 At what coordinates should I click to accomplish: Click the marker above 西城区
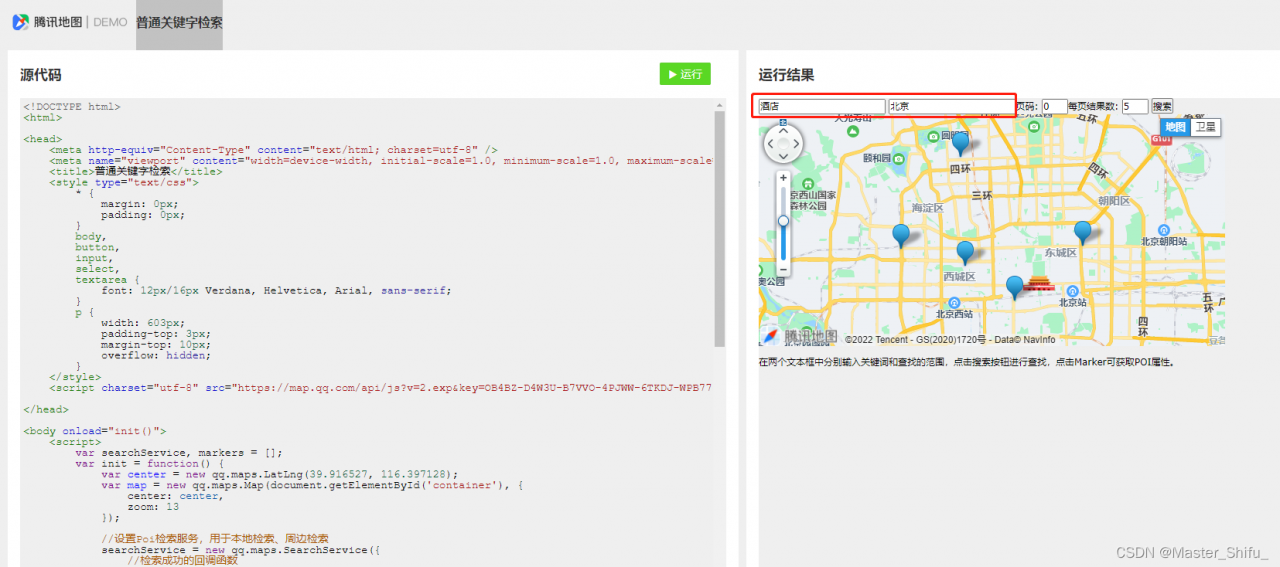click(965, 253)
